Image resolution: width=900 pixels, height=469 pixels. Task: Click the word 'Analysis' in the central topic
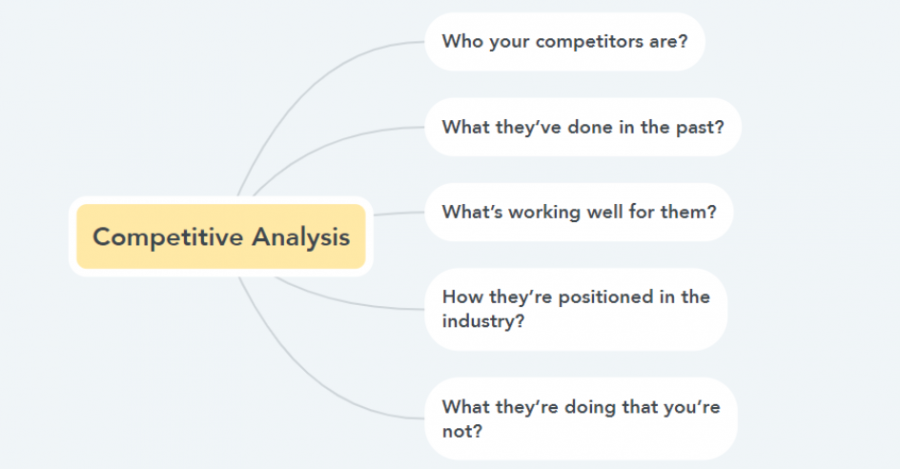coord(301,237)
